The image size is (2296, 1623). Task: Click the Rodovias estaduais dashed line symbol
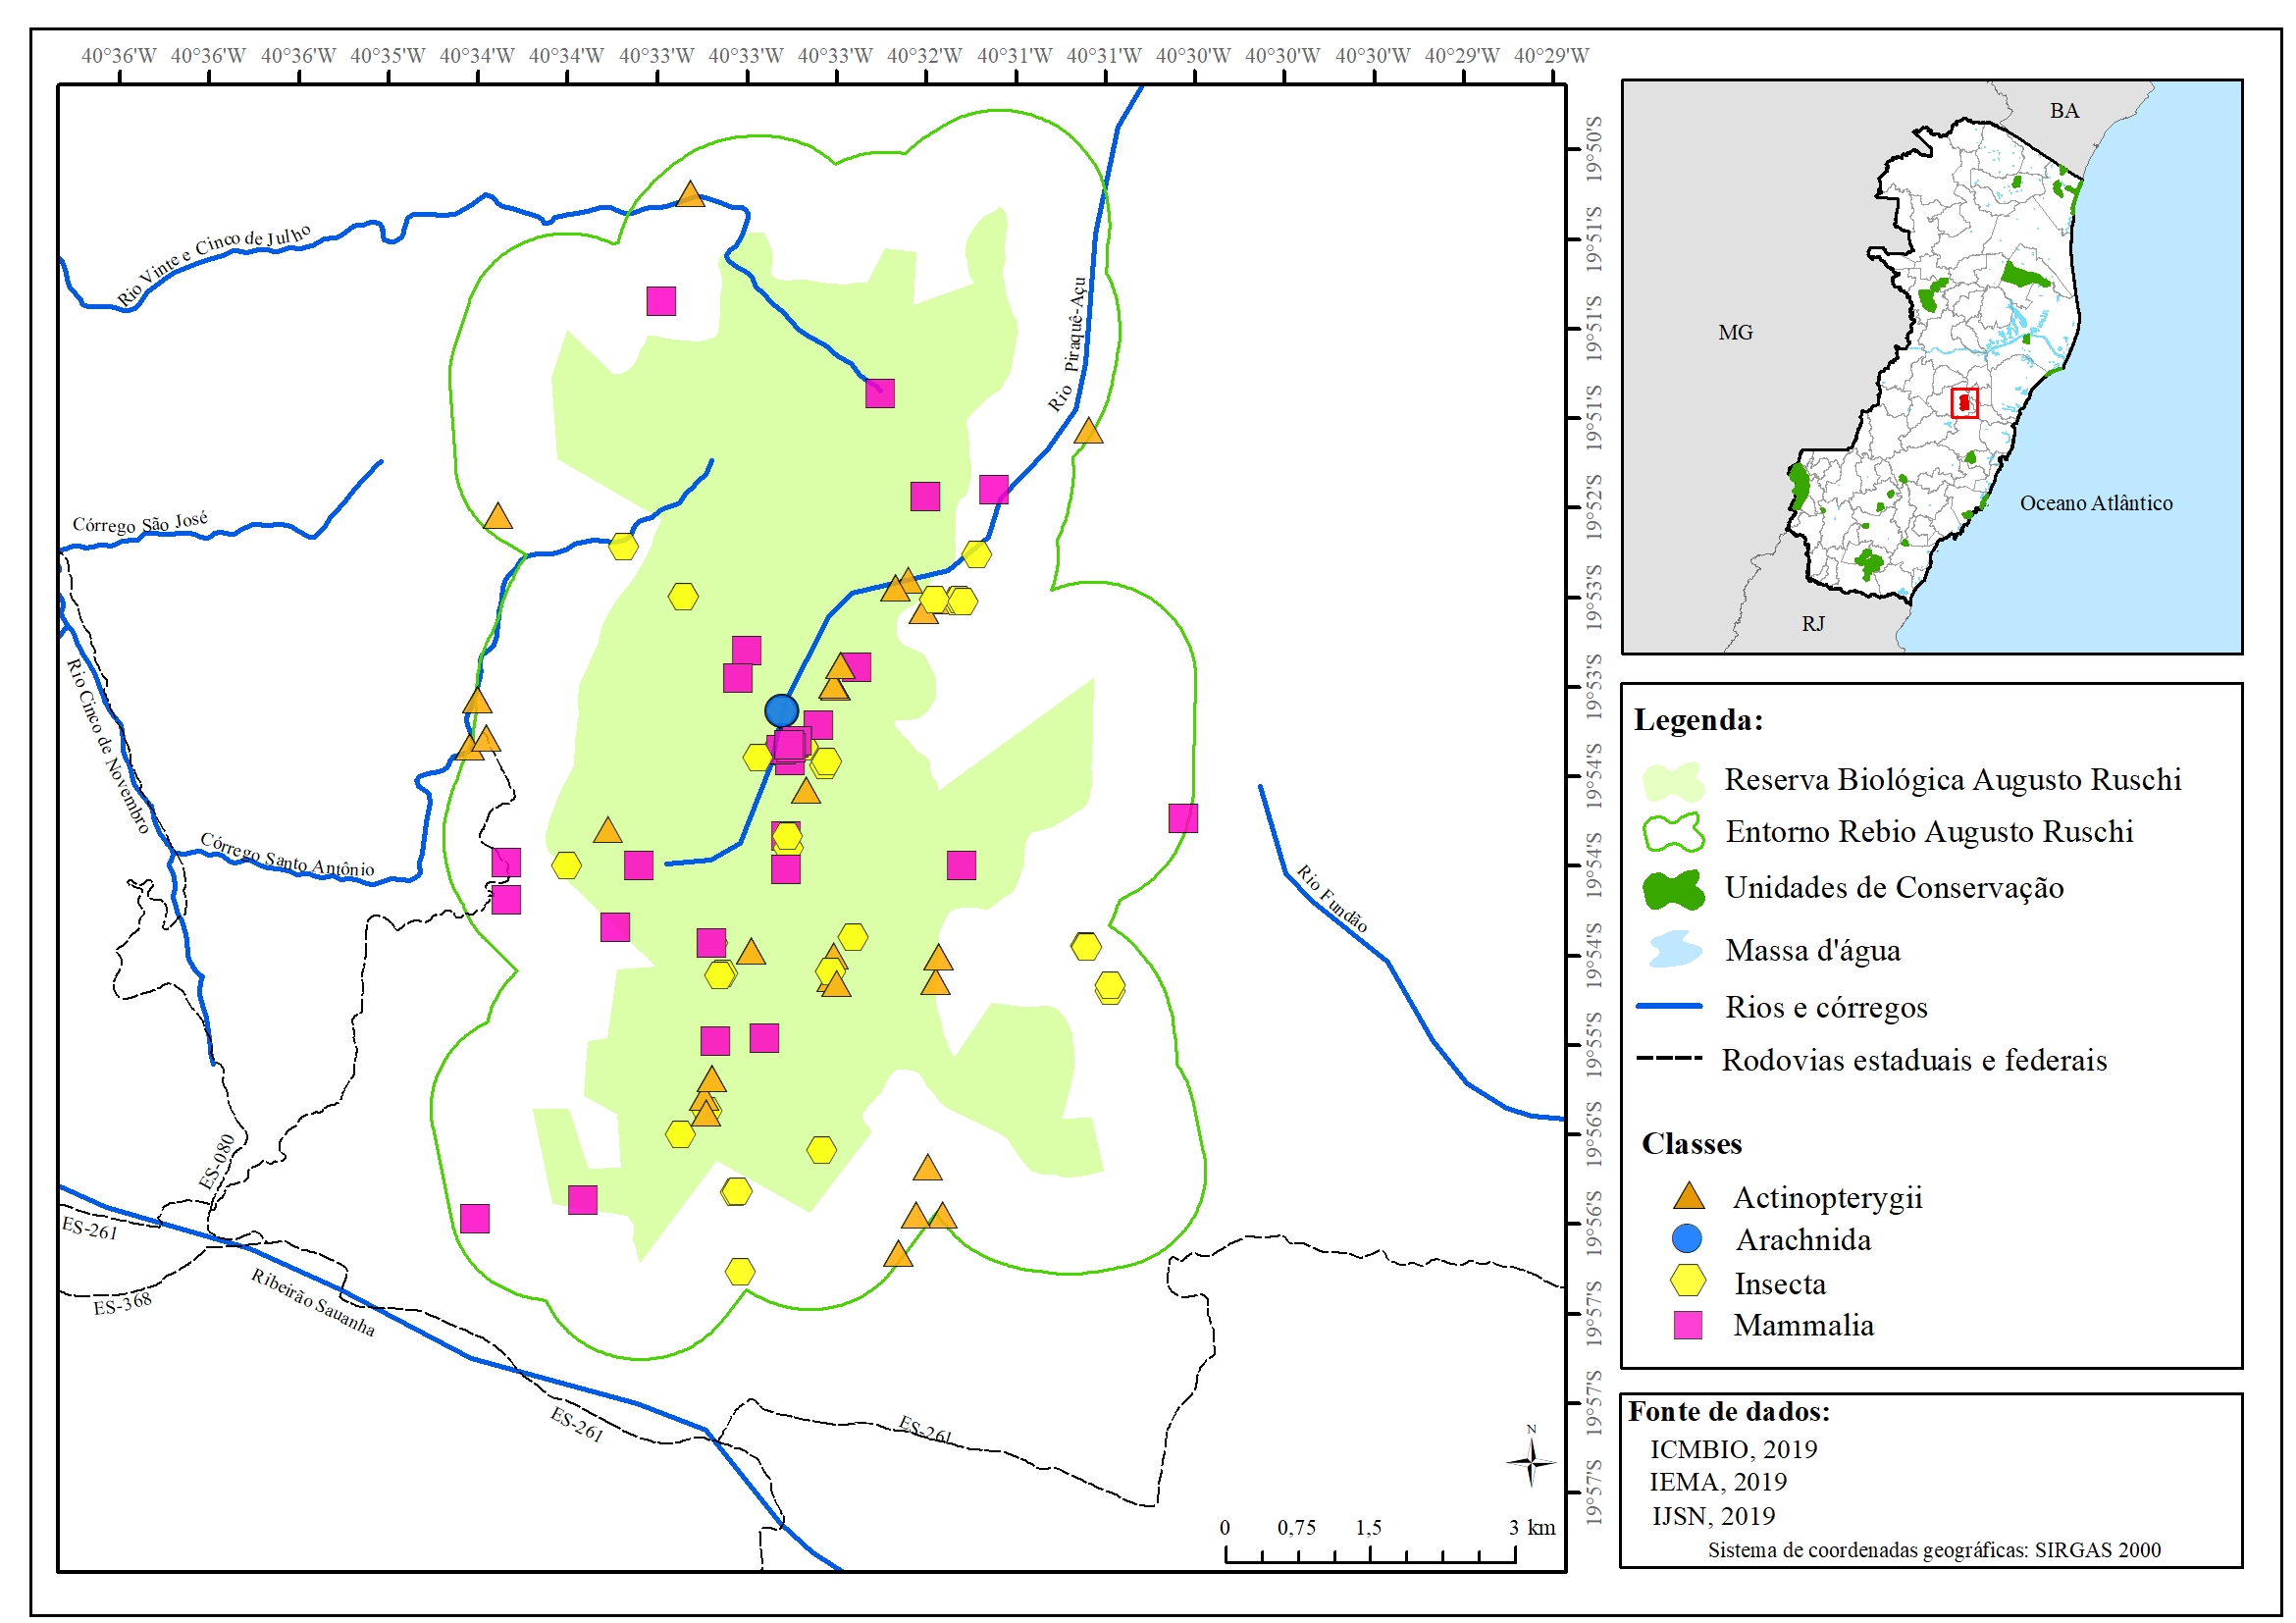pos(1669,1059)
